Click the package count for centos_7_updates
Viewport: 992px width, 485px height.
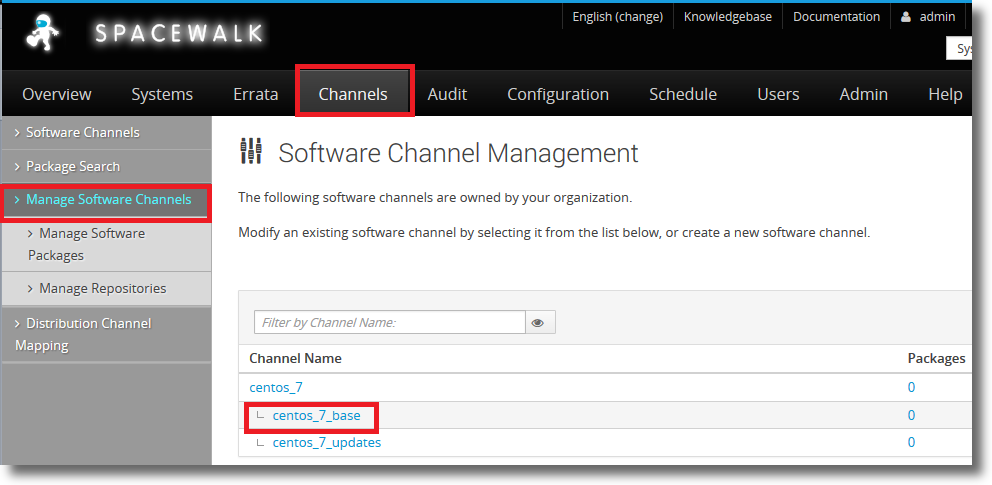pos(911,443)
